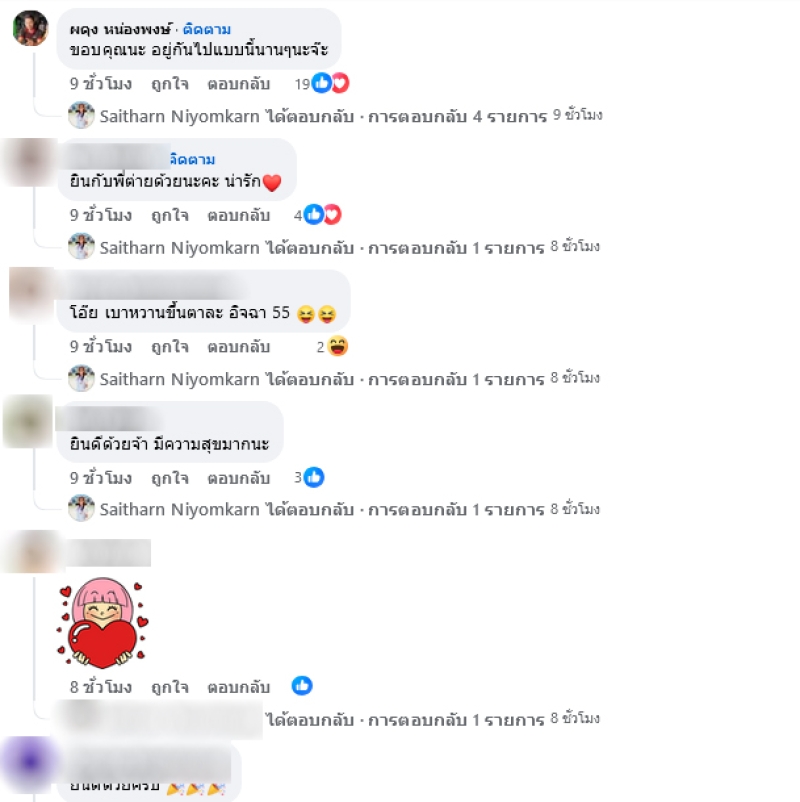This screenshot has width=800, height=802.
Task: Open ผดุง หน่องพงษ์ profile picture
Action: click(x=30, y=28)
